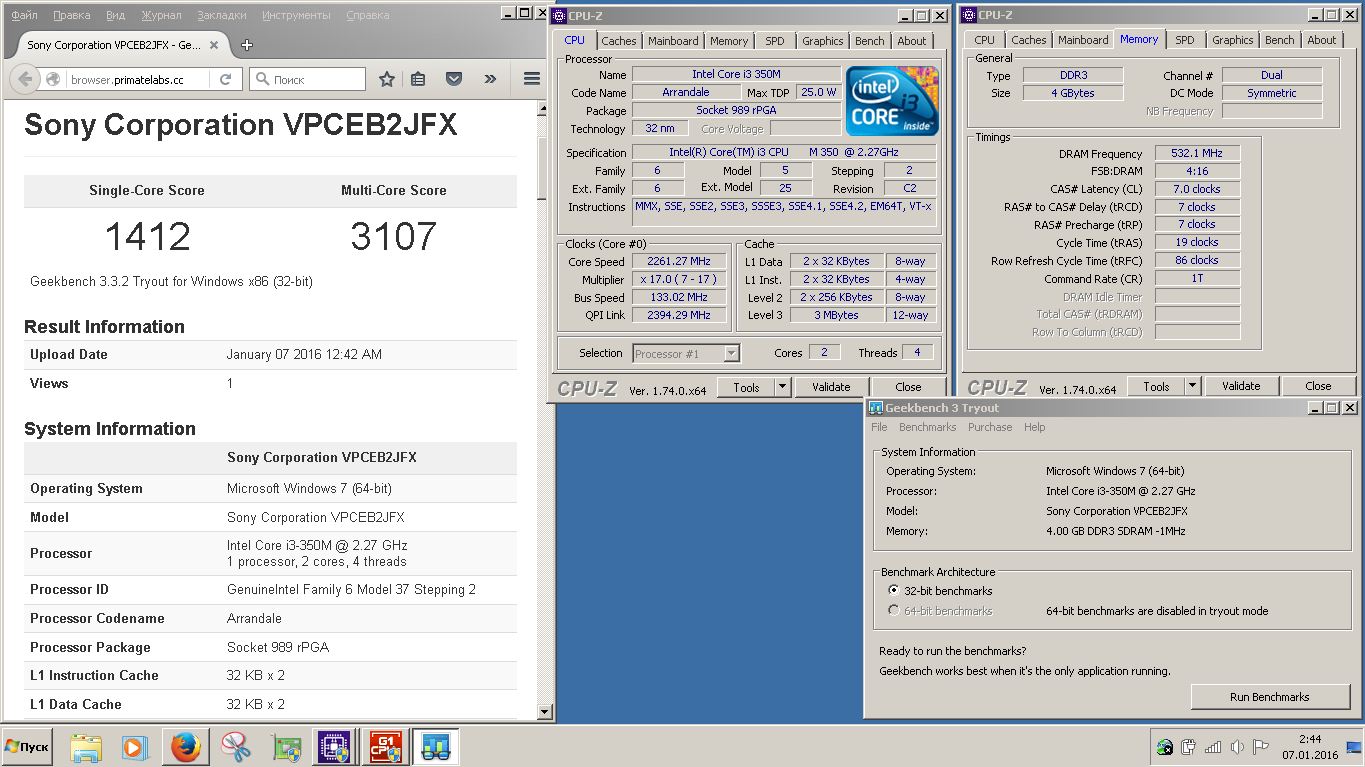Click the DRAM Frequency value 532.1 MHz
Screen dimensions: 1365x767
[x=1198, y=153]
